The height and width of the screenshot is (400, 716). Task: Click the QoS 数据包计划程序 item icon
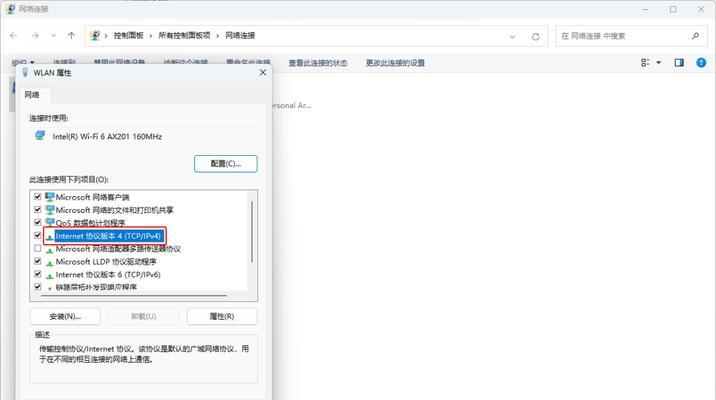pyautogui.click(x=49, y=222)
